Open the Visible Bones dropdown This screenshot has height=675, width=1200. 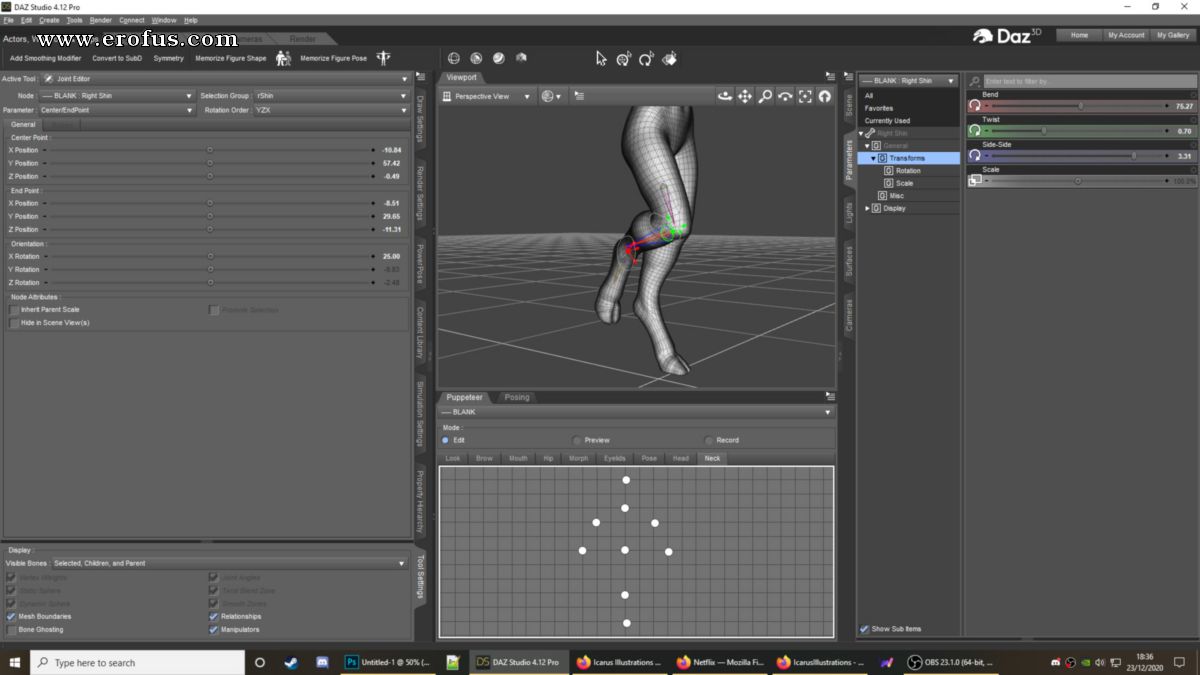pos(230,563)
